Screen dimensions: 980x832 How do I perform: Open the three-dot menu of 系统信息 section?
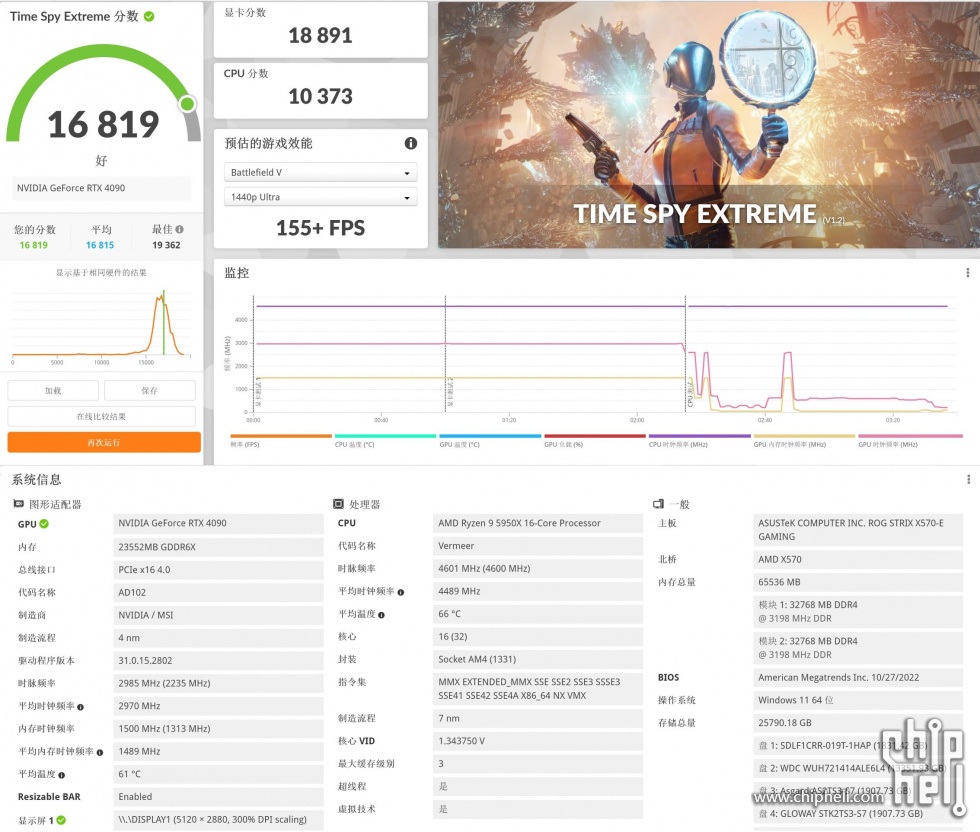coord(968,479)
